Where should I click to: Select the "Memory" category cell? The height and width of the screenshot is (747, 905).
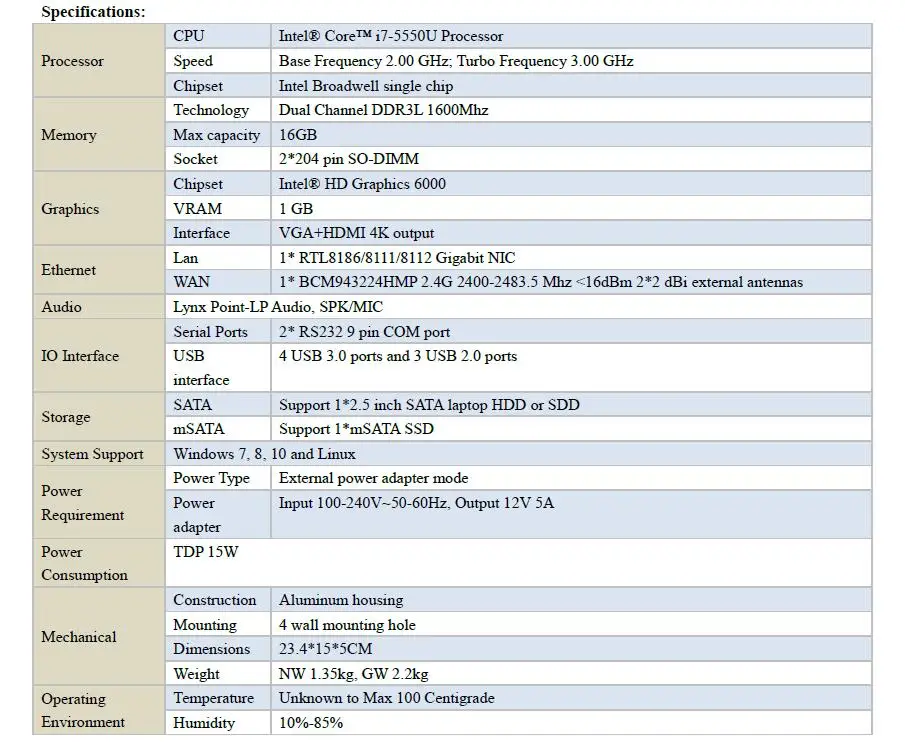[x=99, y=135]
